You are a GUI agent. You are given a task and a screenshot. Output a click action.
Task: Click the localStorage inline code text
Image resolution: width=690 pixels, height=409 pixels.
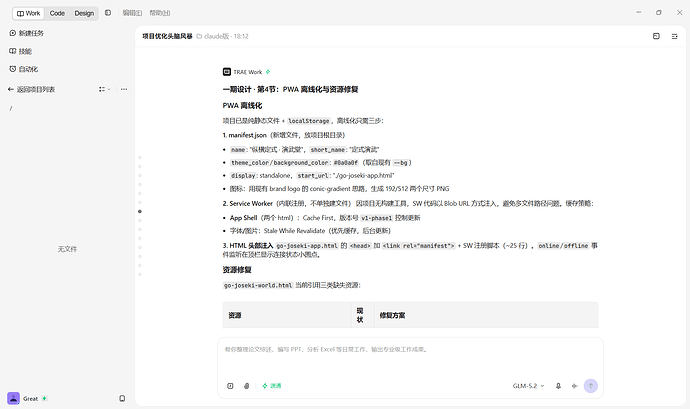pos(308,121)
